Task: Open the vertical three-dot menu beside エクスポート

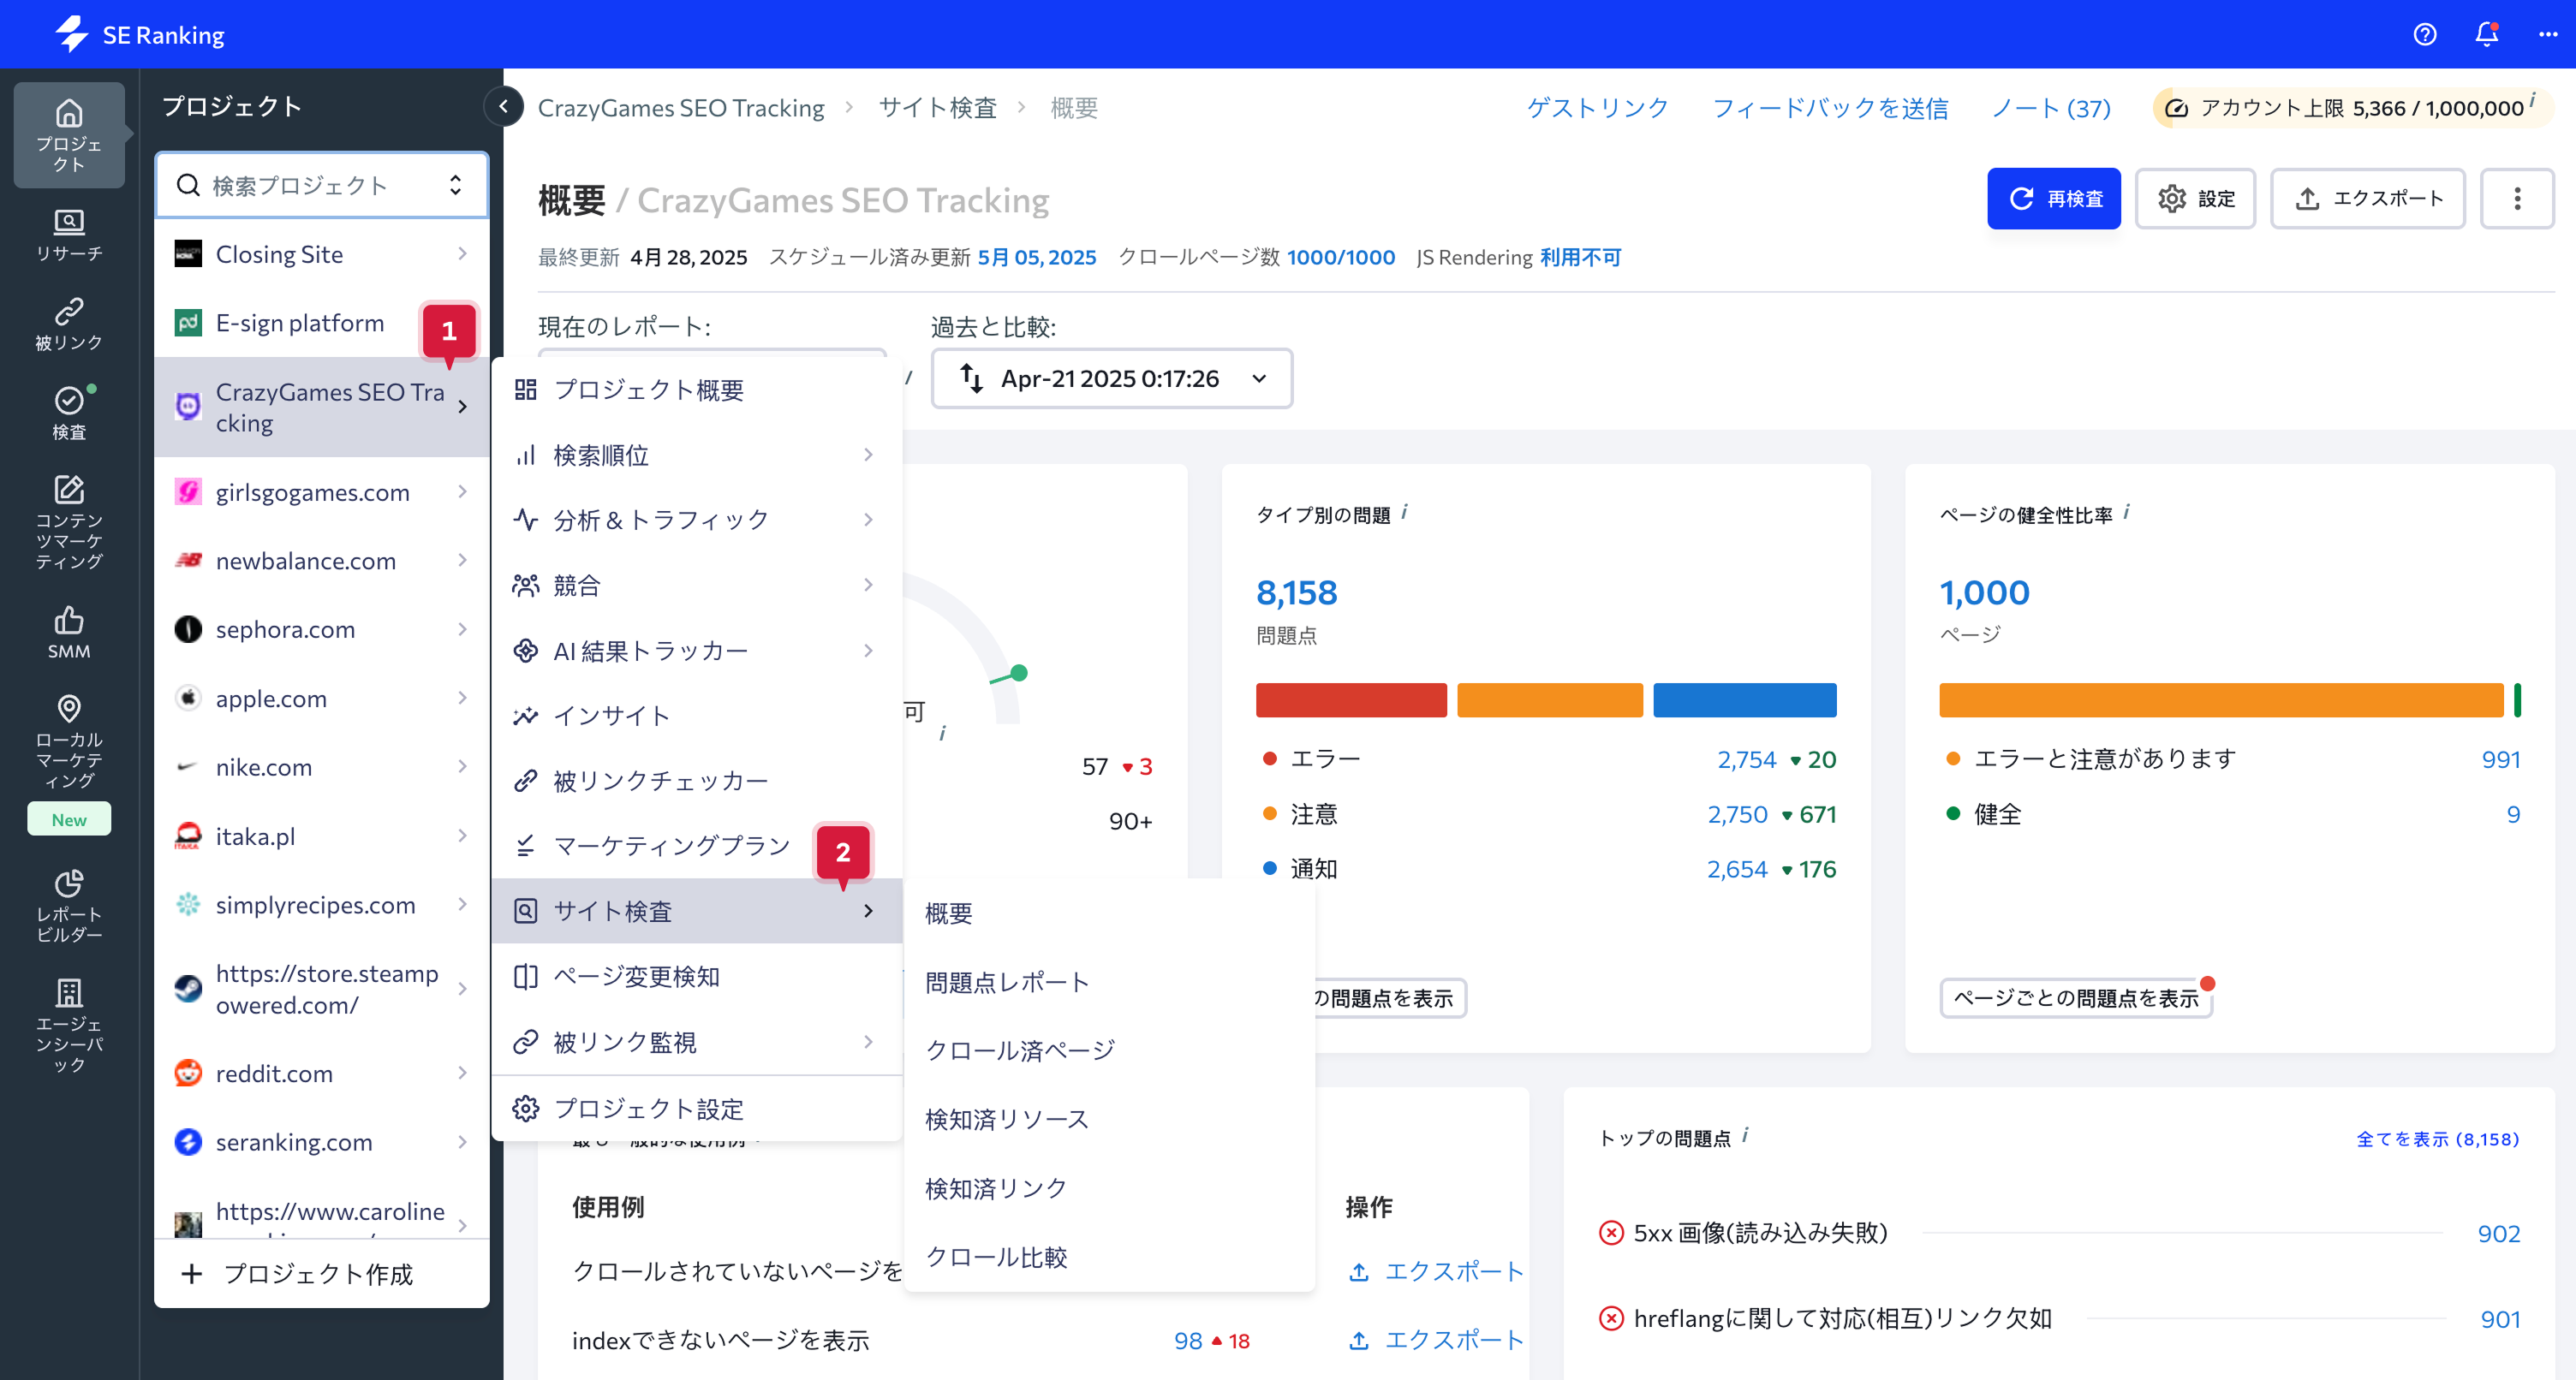Action: [2517, 198]
